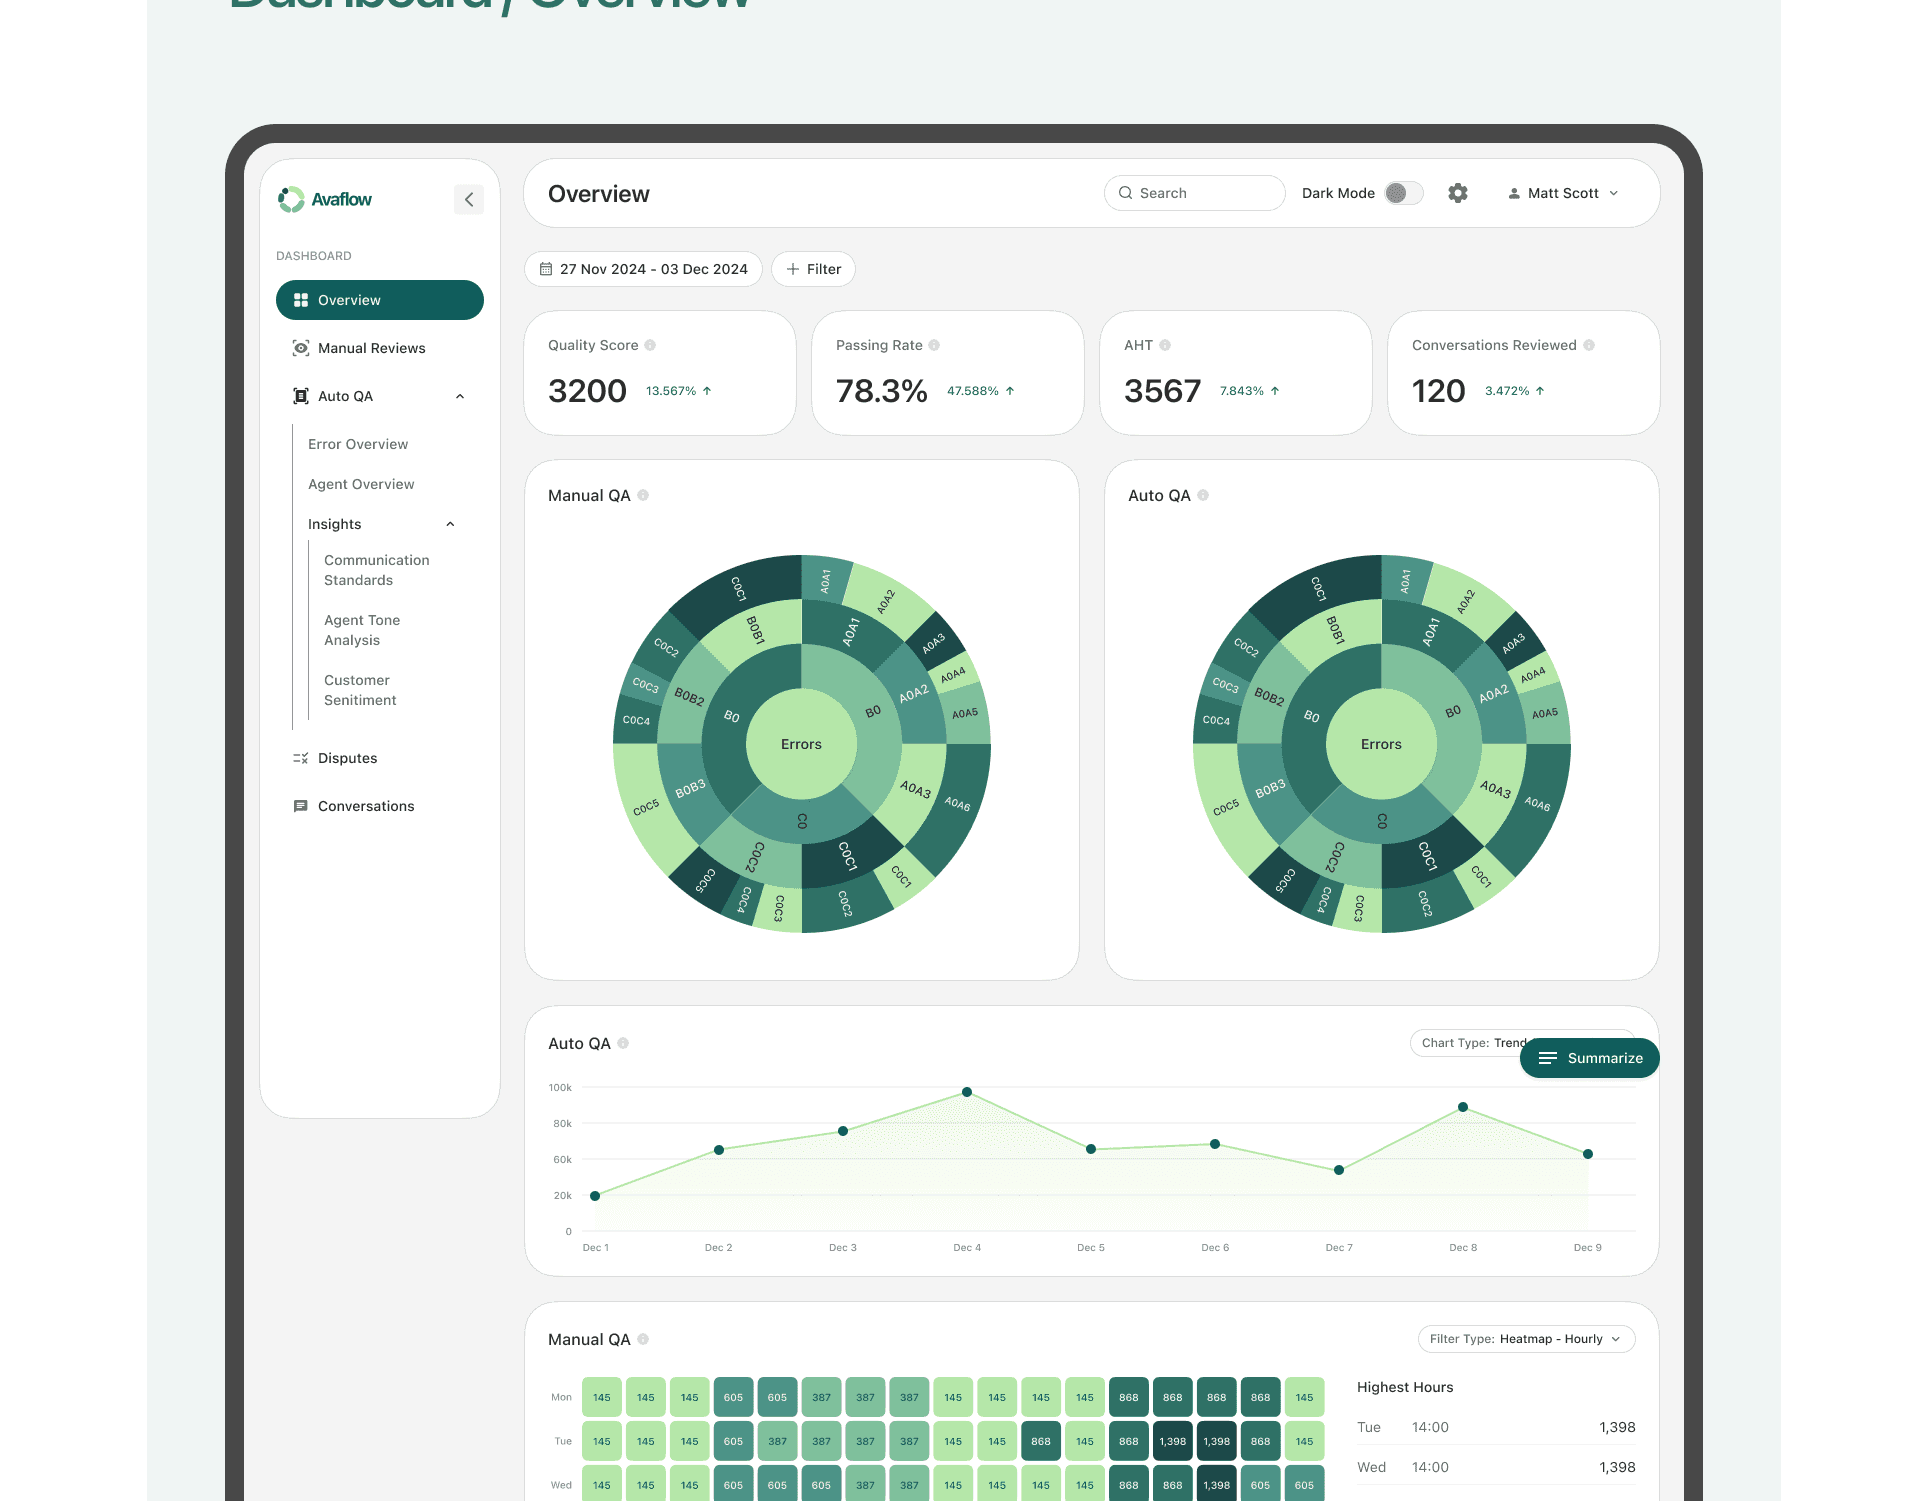Click the Dec 4 peak data point

click(x=967, y=1092)
